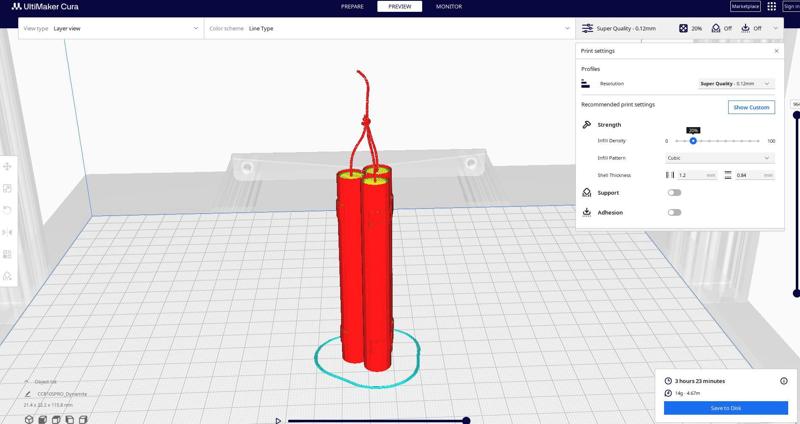This screenshot has height=424, width=800.
Task: Click the Resolution layers icon
Action: click(585, 84)
